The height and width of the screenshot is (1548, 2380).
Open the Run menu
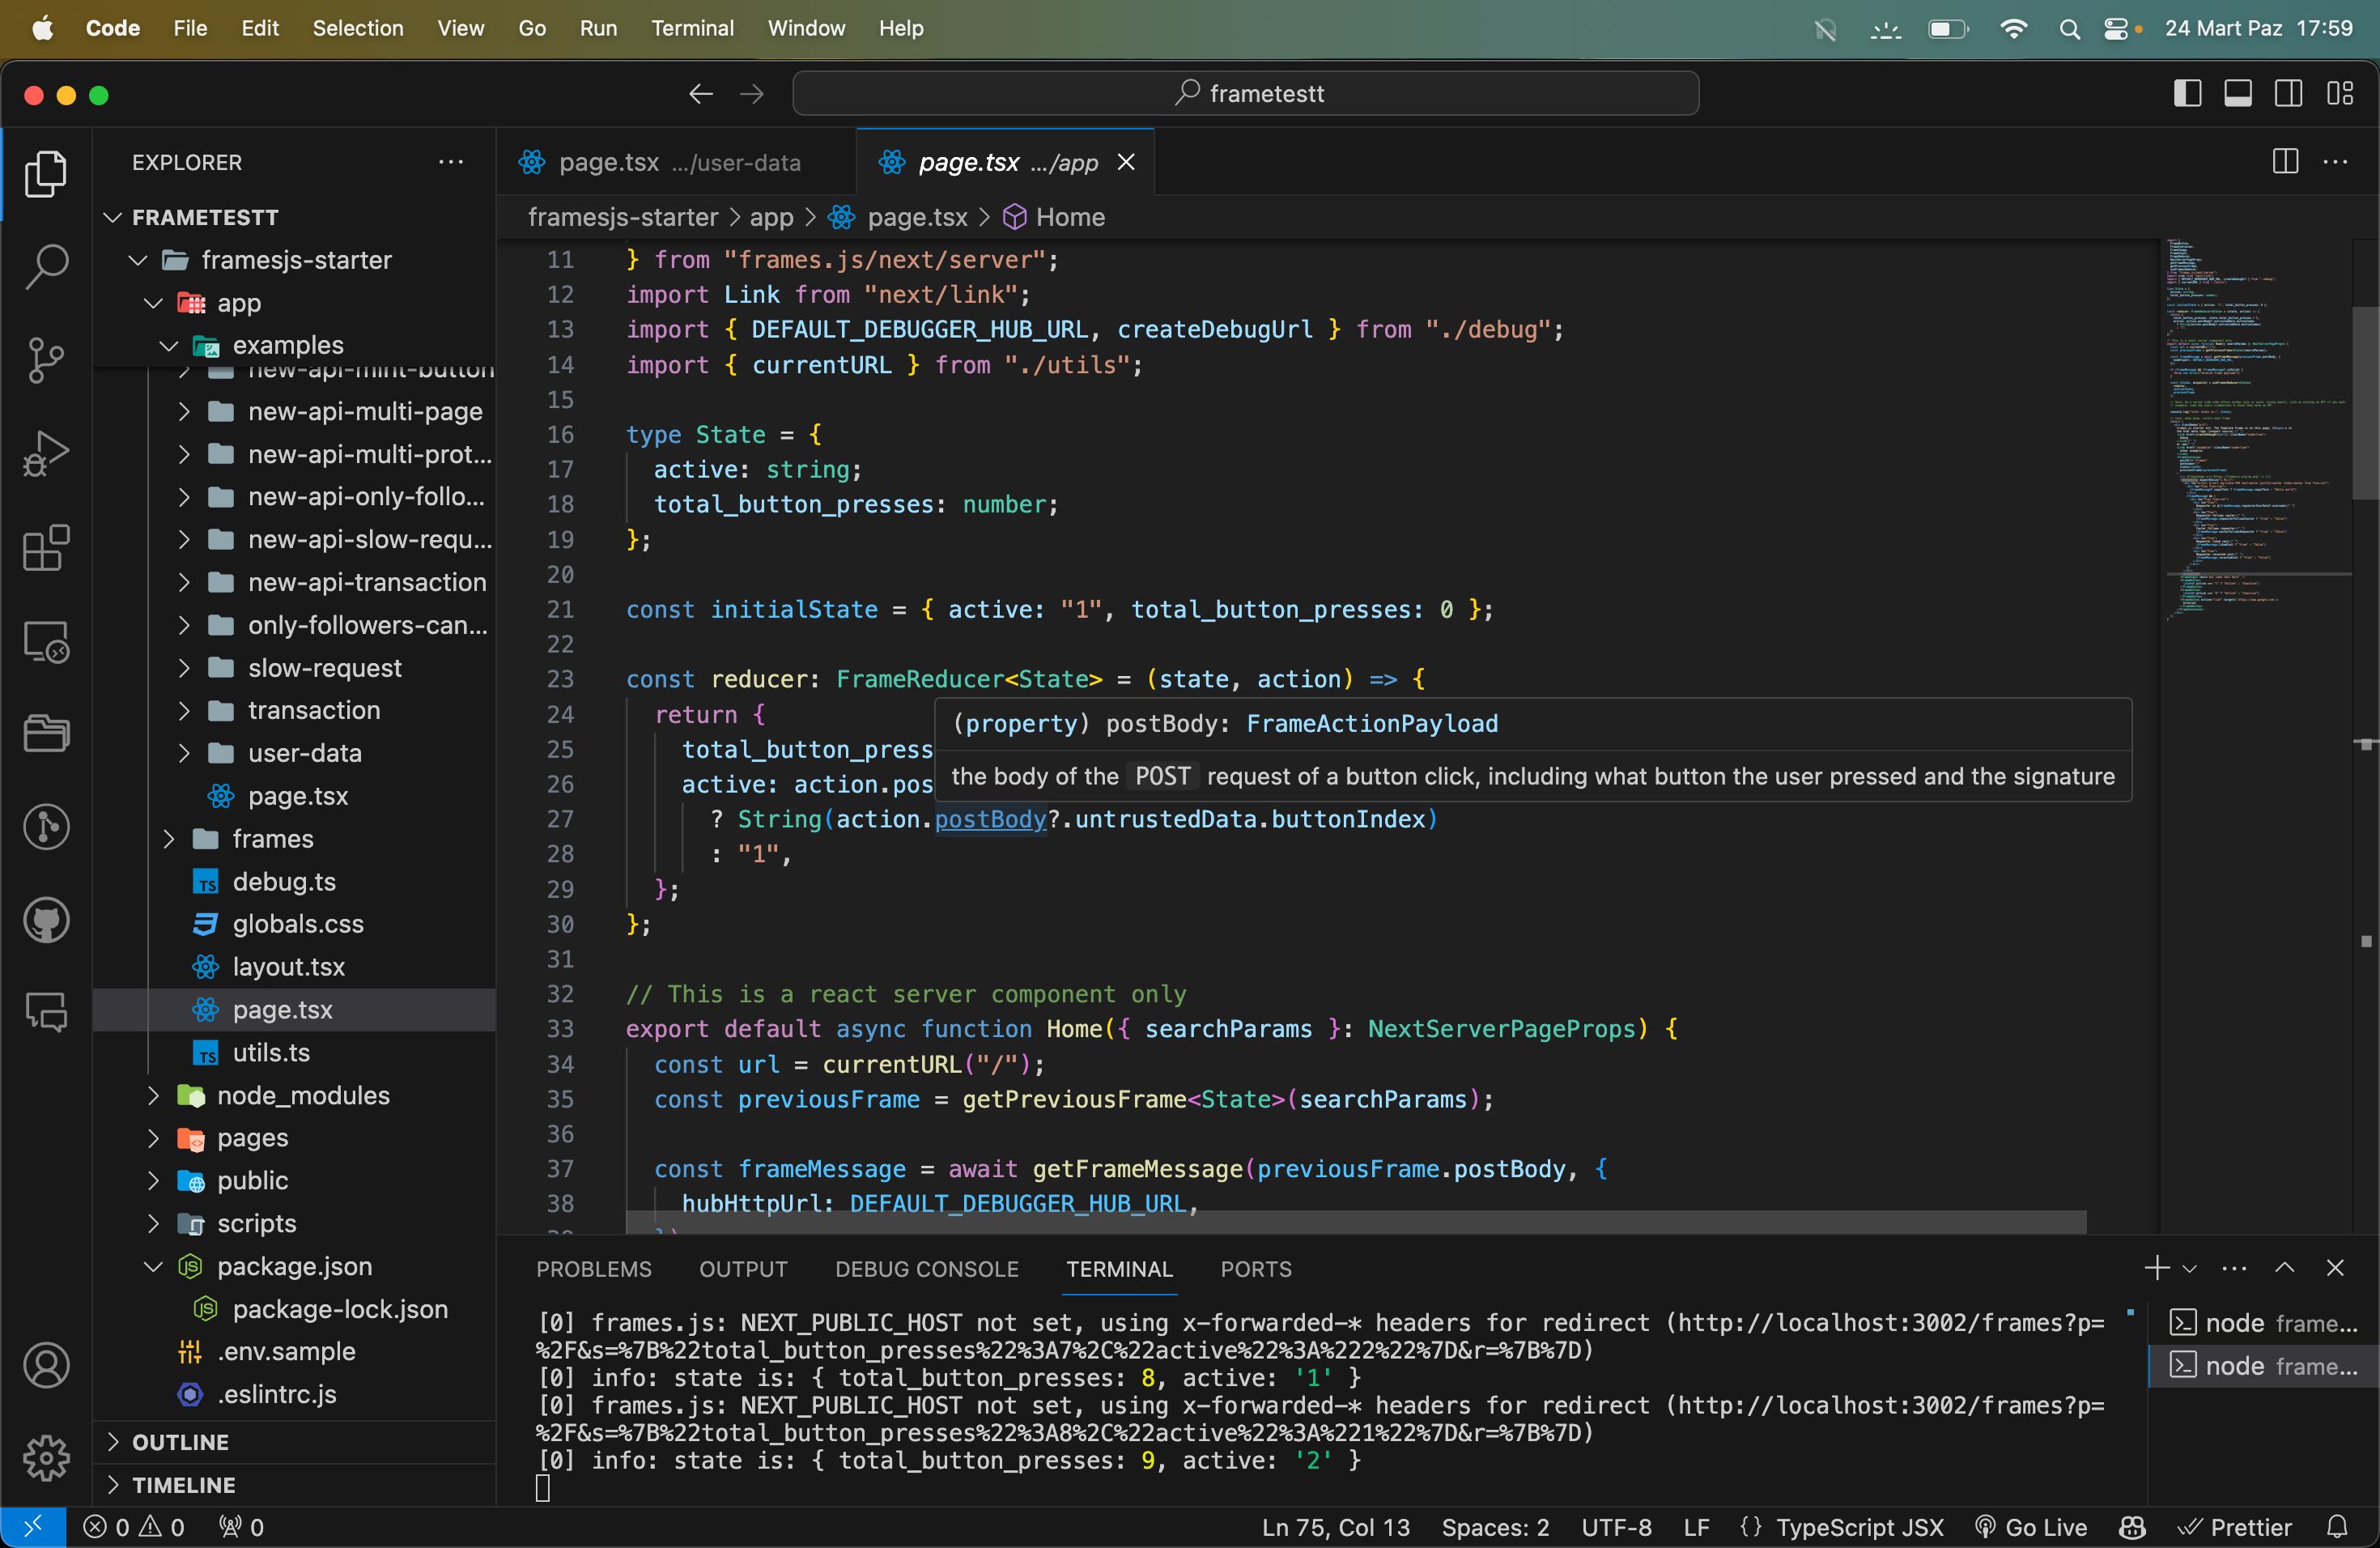click(x=598, y=28)
